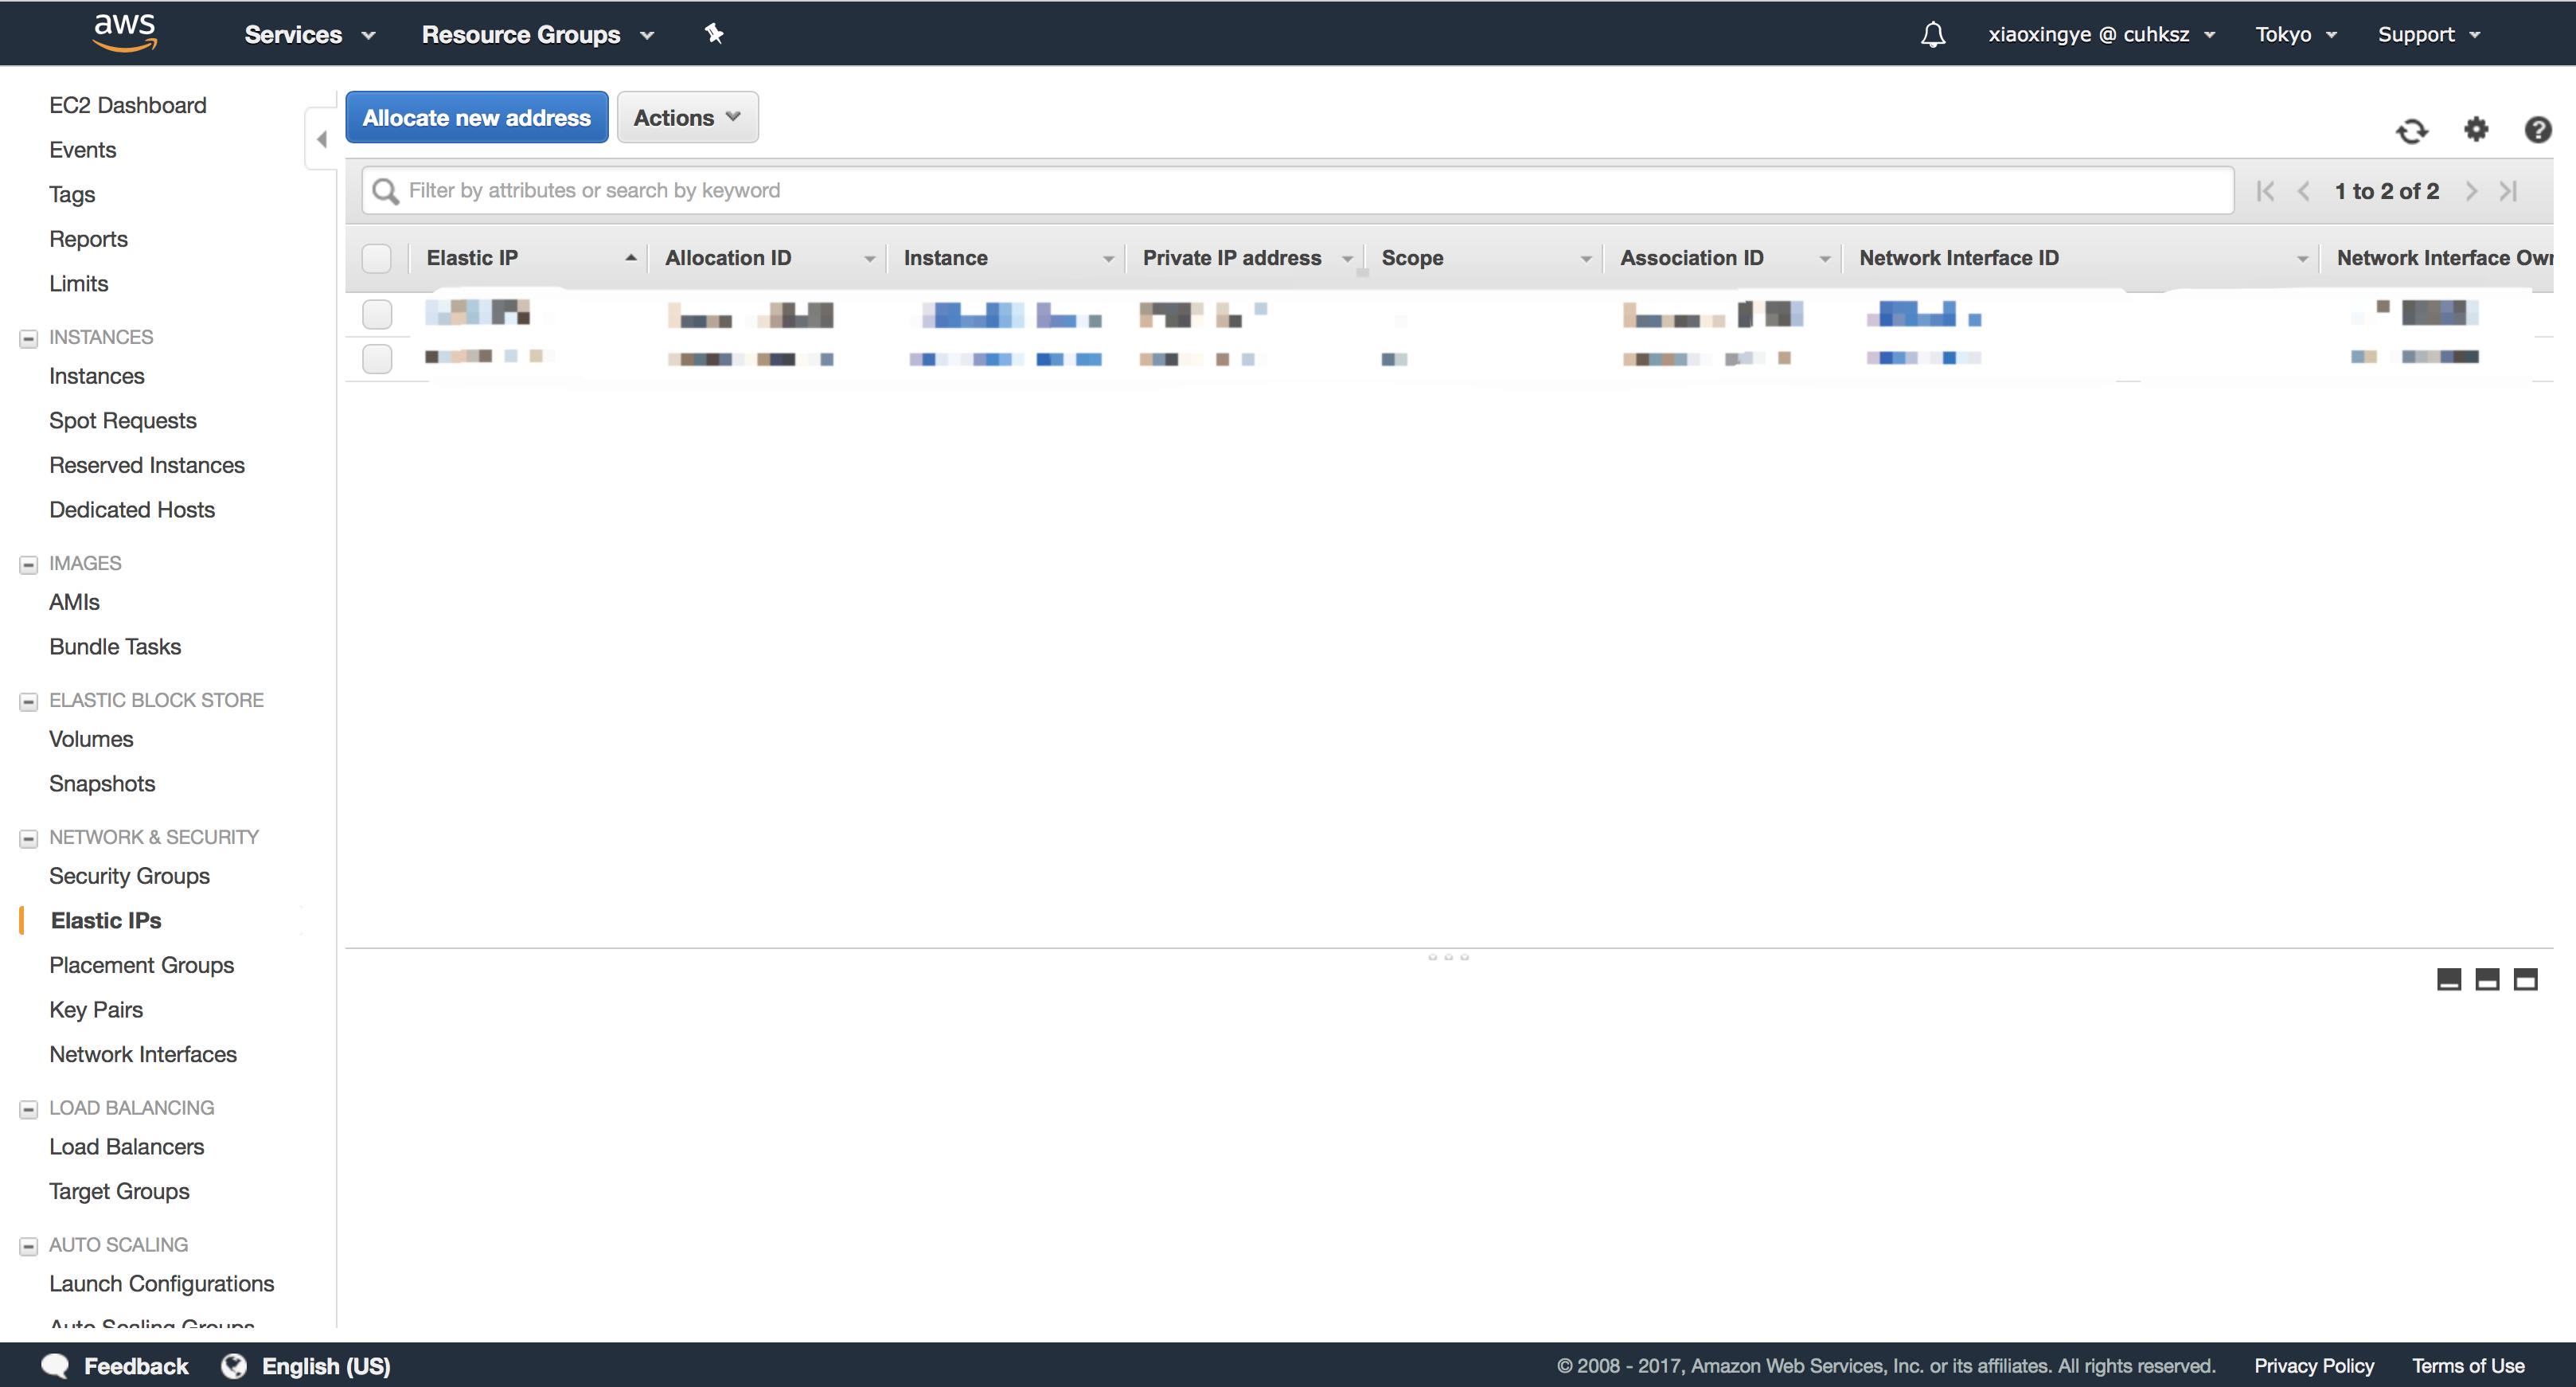Screen dimensions: 2576x1387
Task: Go to next page icon
Action: click(2471, 191)
